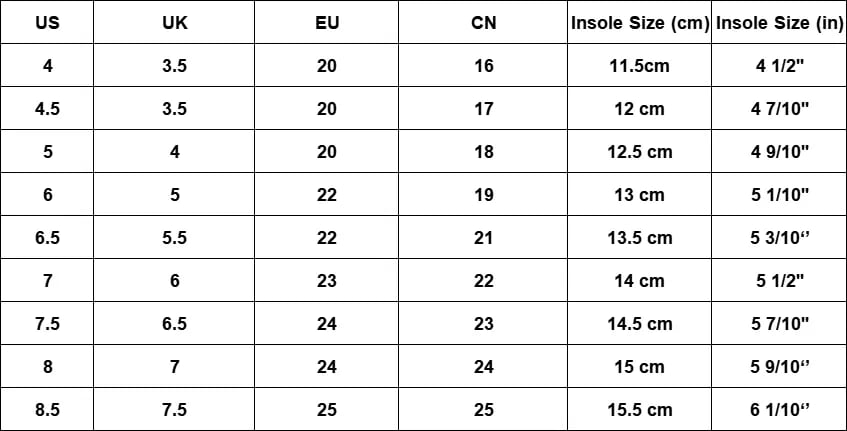Click US size 8 cell
Screen dimensions: 847x431
click(47, 366)
